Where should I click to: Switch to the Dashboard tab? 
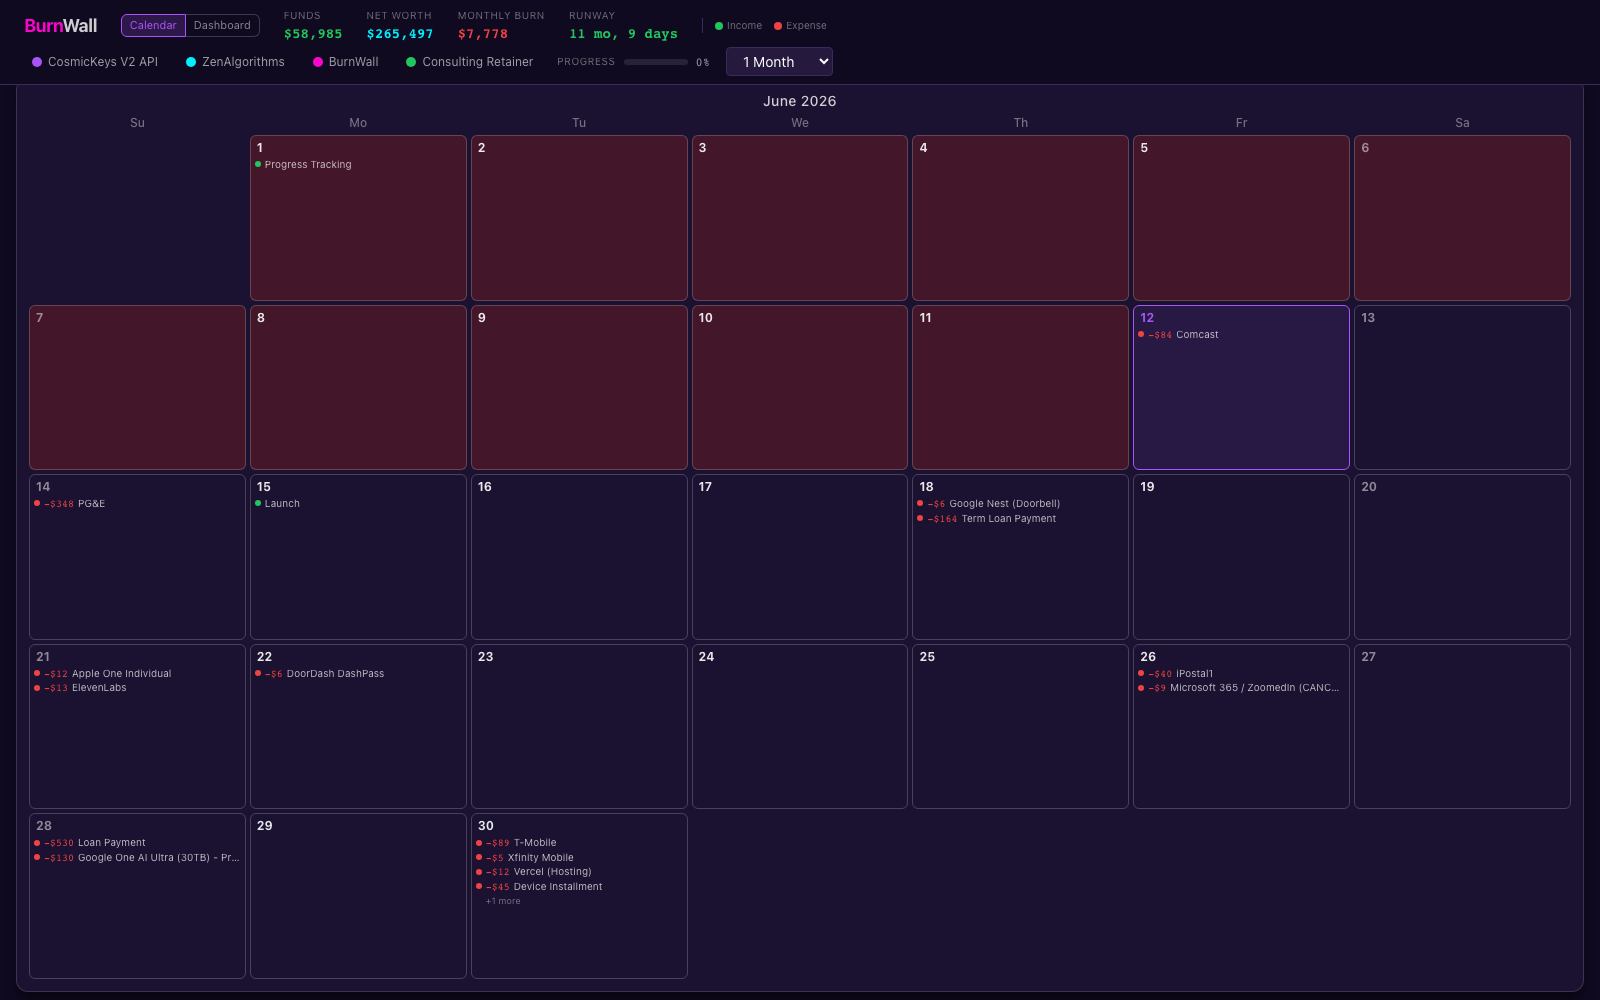click(x=222, y=25)
